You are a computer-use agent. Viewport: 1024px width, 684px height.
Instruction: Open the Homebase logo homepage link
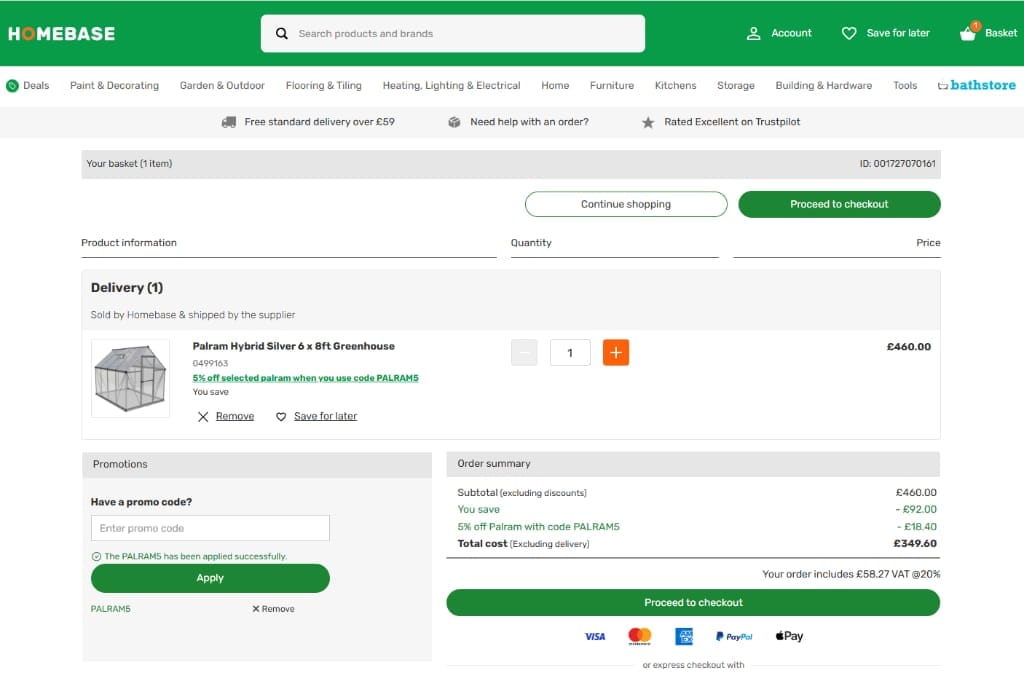pyautogui.click(x=61, y=33)
